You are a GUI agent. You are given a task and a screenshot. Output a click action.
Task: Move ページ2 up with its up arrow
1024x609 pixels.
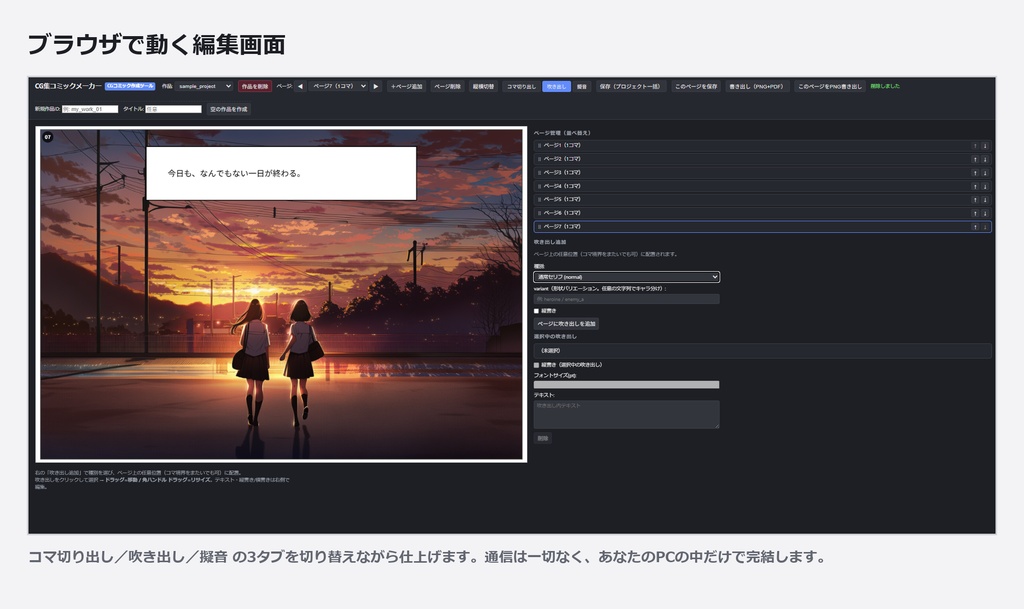coord(975,159)
